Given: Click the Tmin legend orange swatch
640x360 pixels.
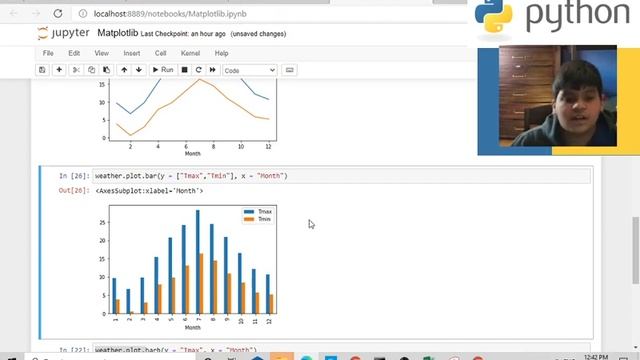Looking at the screenshot, I should pyautogui.click(x=249, y=219).
